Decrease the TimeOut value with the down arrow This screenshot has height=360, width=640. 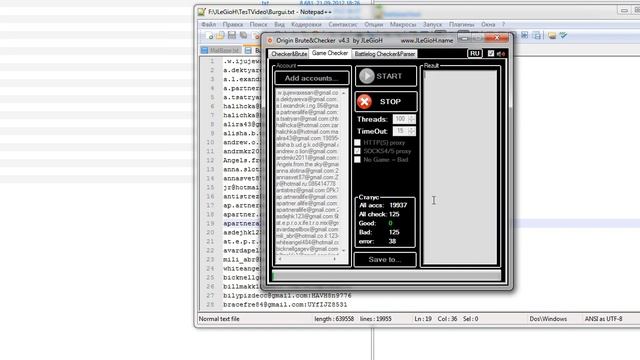coord(411,133)
